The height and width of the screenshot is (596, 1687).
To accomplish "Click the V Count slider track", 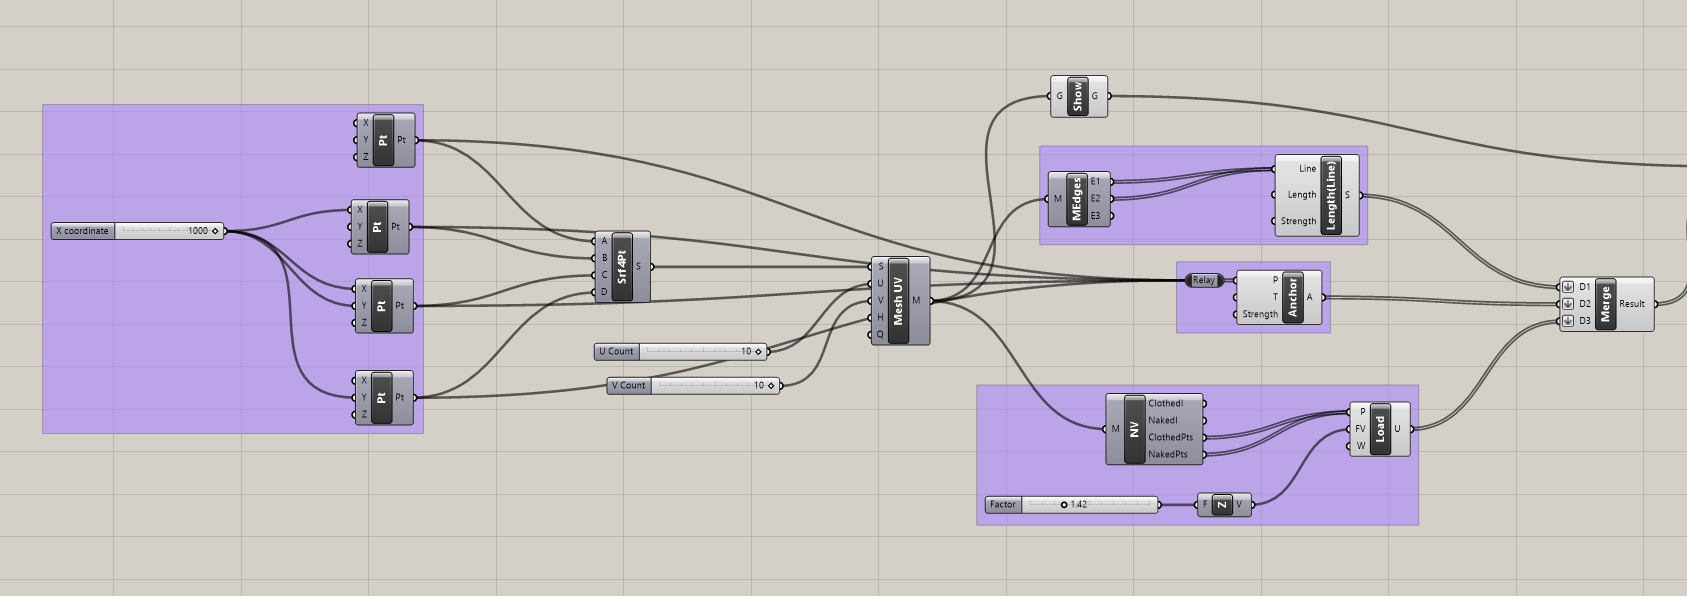I will [700, 386].
